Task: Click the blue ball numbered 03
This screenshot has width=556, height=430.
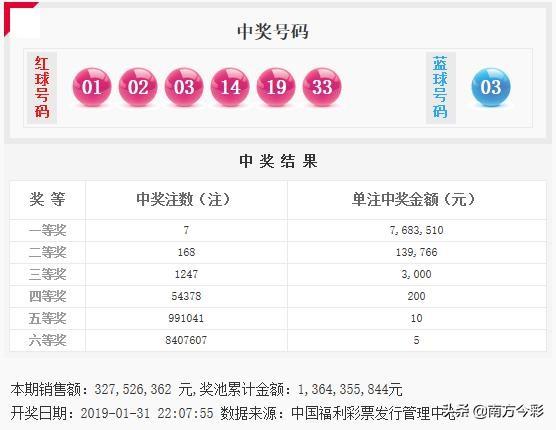Action: point(491,87)
